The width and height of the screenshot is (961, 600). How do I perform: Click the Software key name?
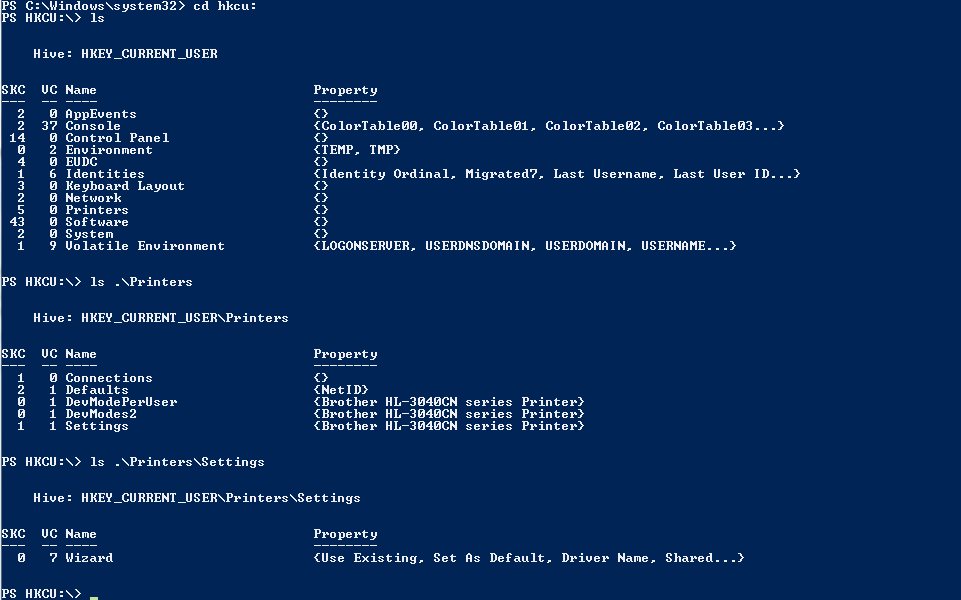click(x=97, y=222)
